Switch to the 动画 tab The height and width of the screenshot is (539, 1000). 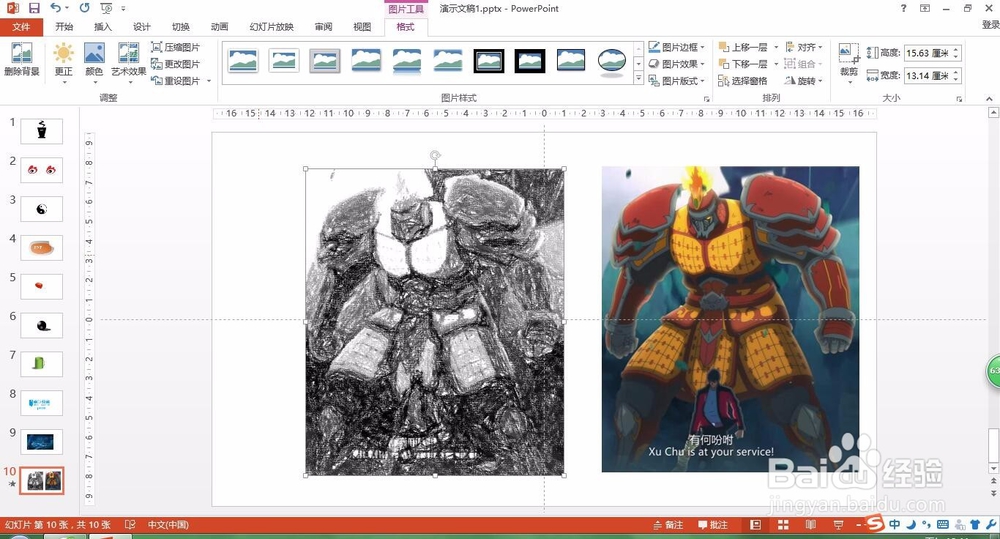coord(219,27)
